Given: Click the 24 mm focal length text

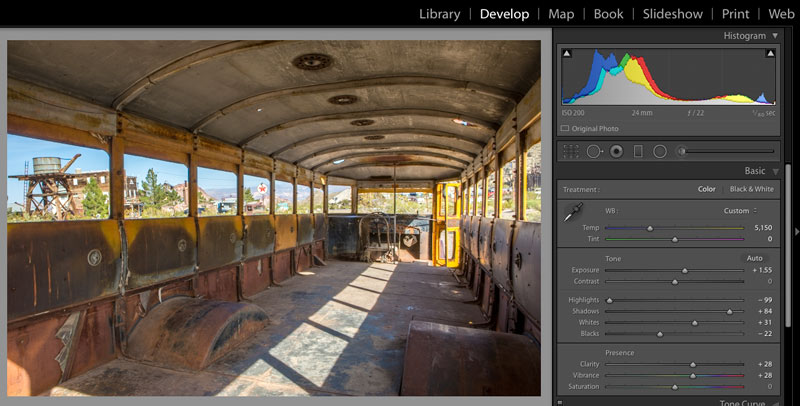Looking at the screenshot, I should [x=642, y=113].
